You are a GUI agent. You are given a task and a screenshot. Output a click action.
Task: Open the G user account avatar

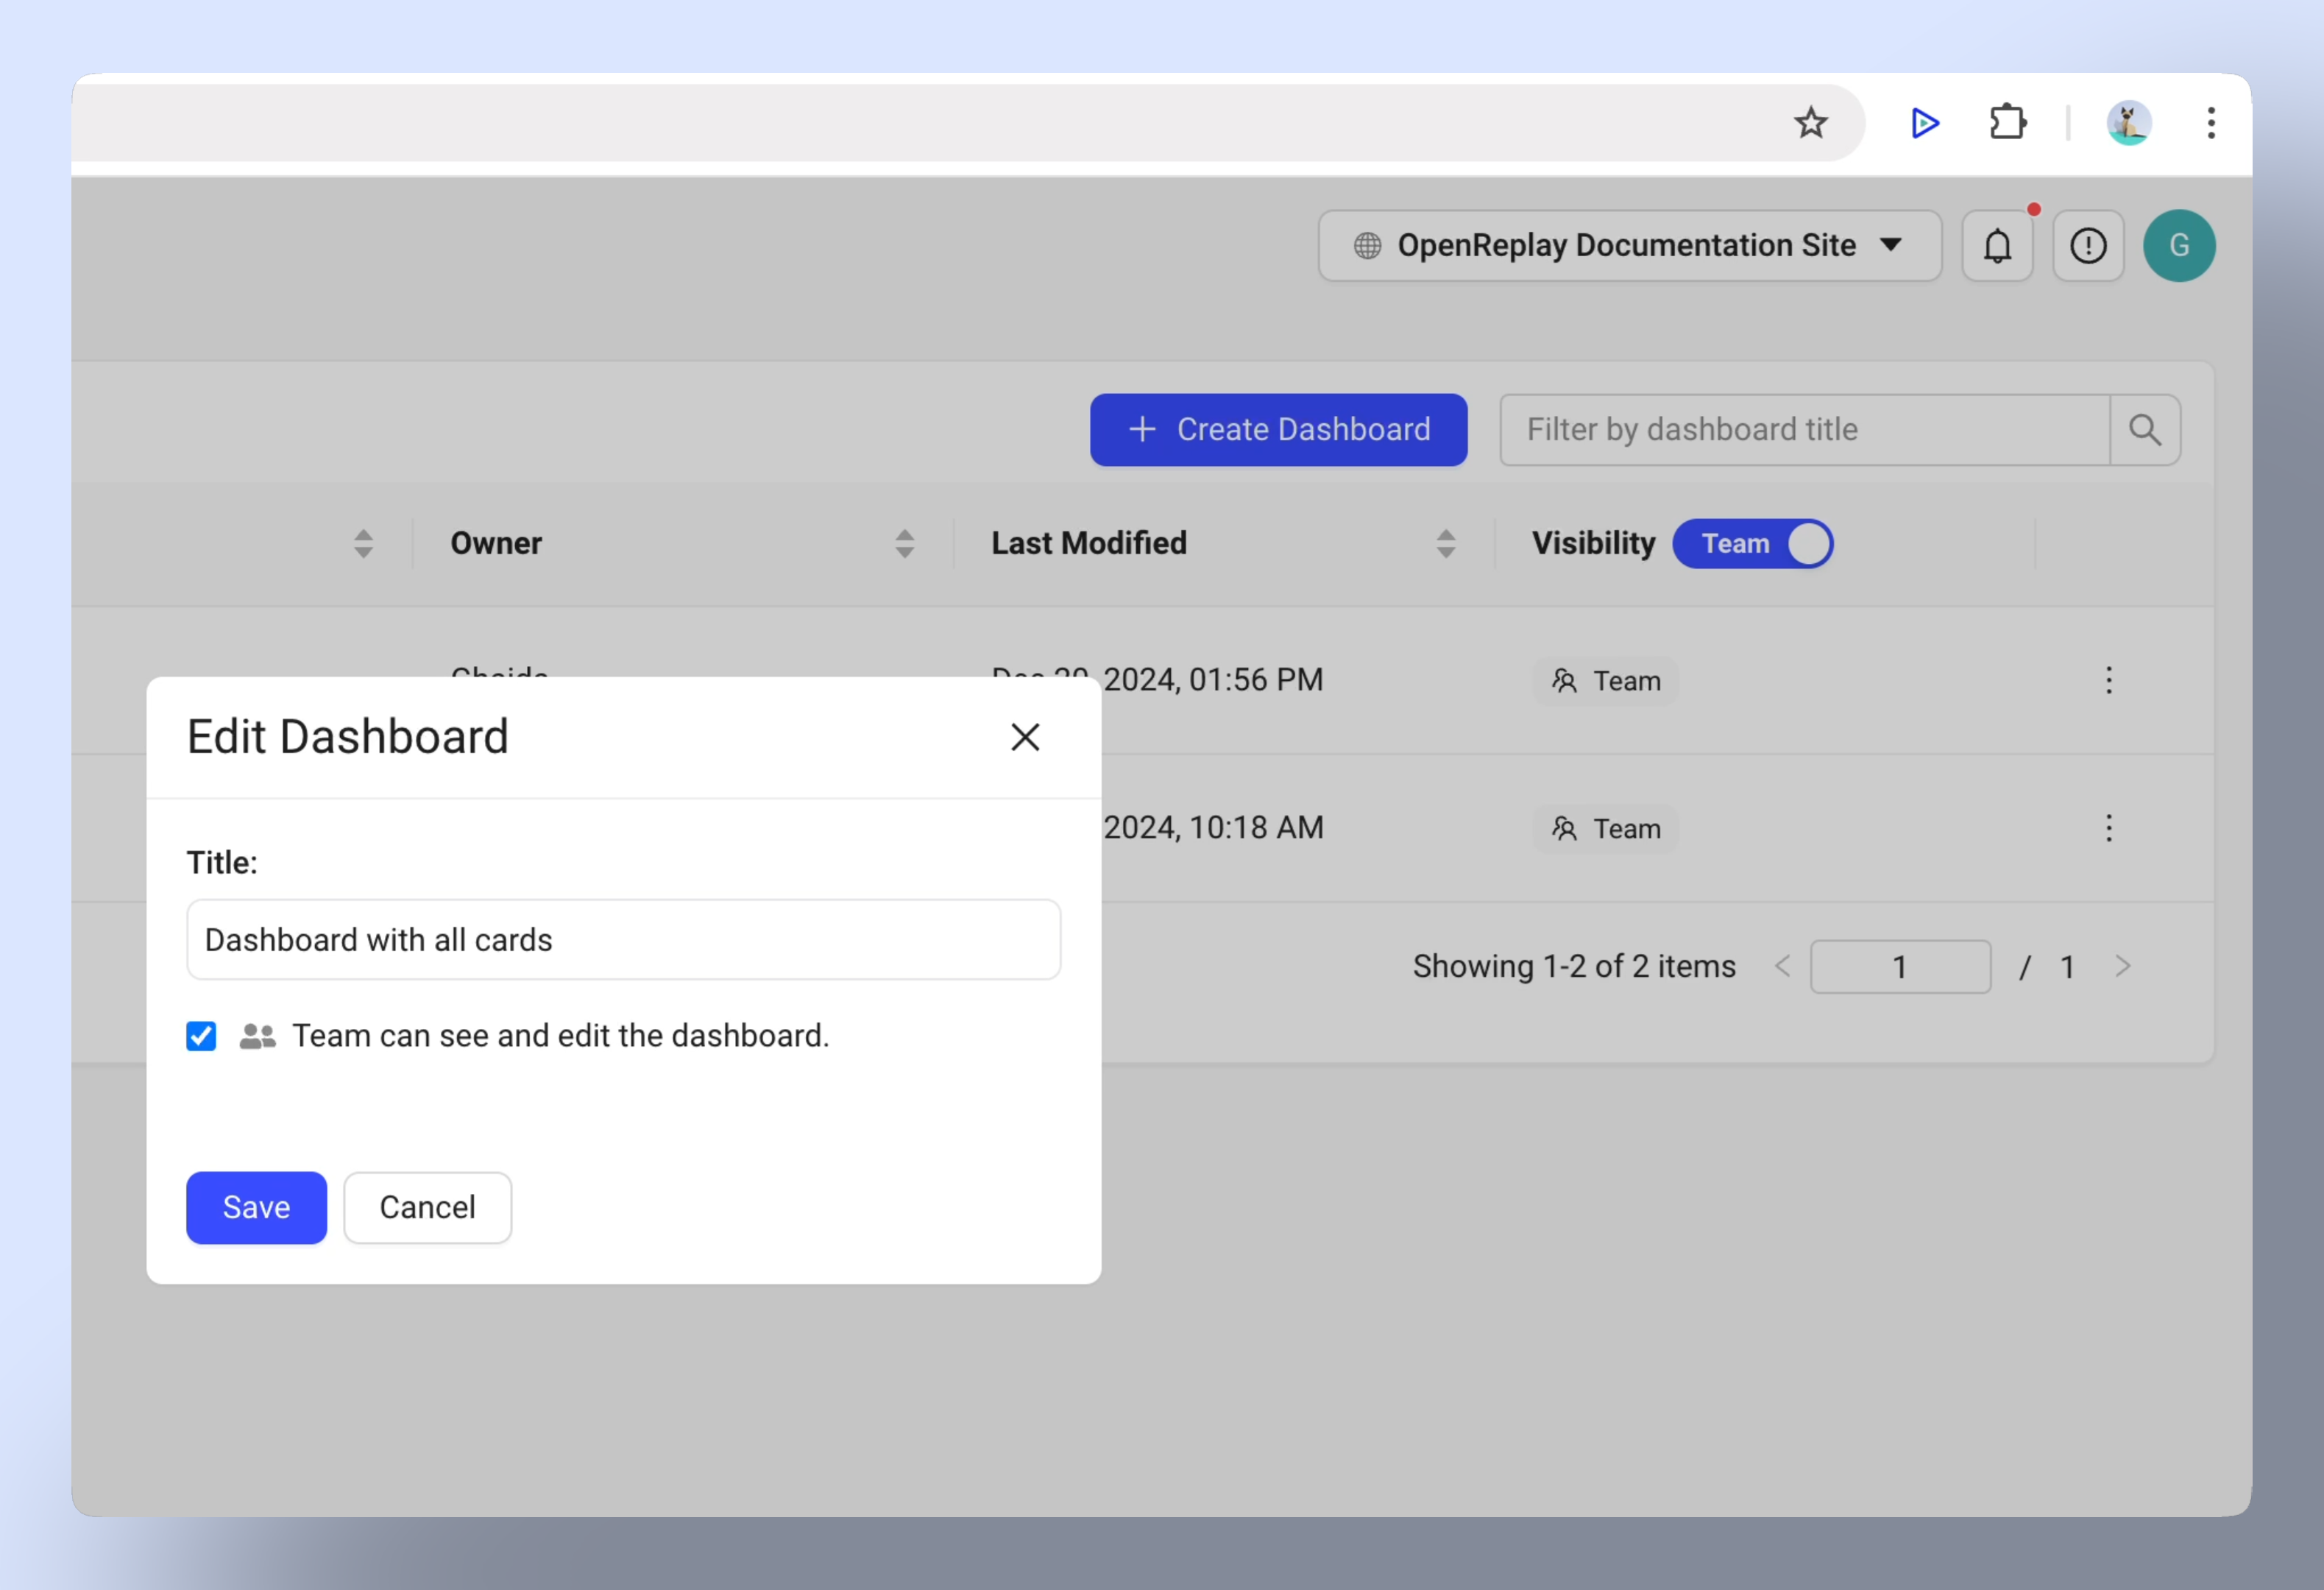pos(2179,245)
